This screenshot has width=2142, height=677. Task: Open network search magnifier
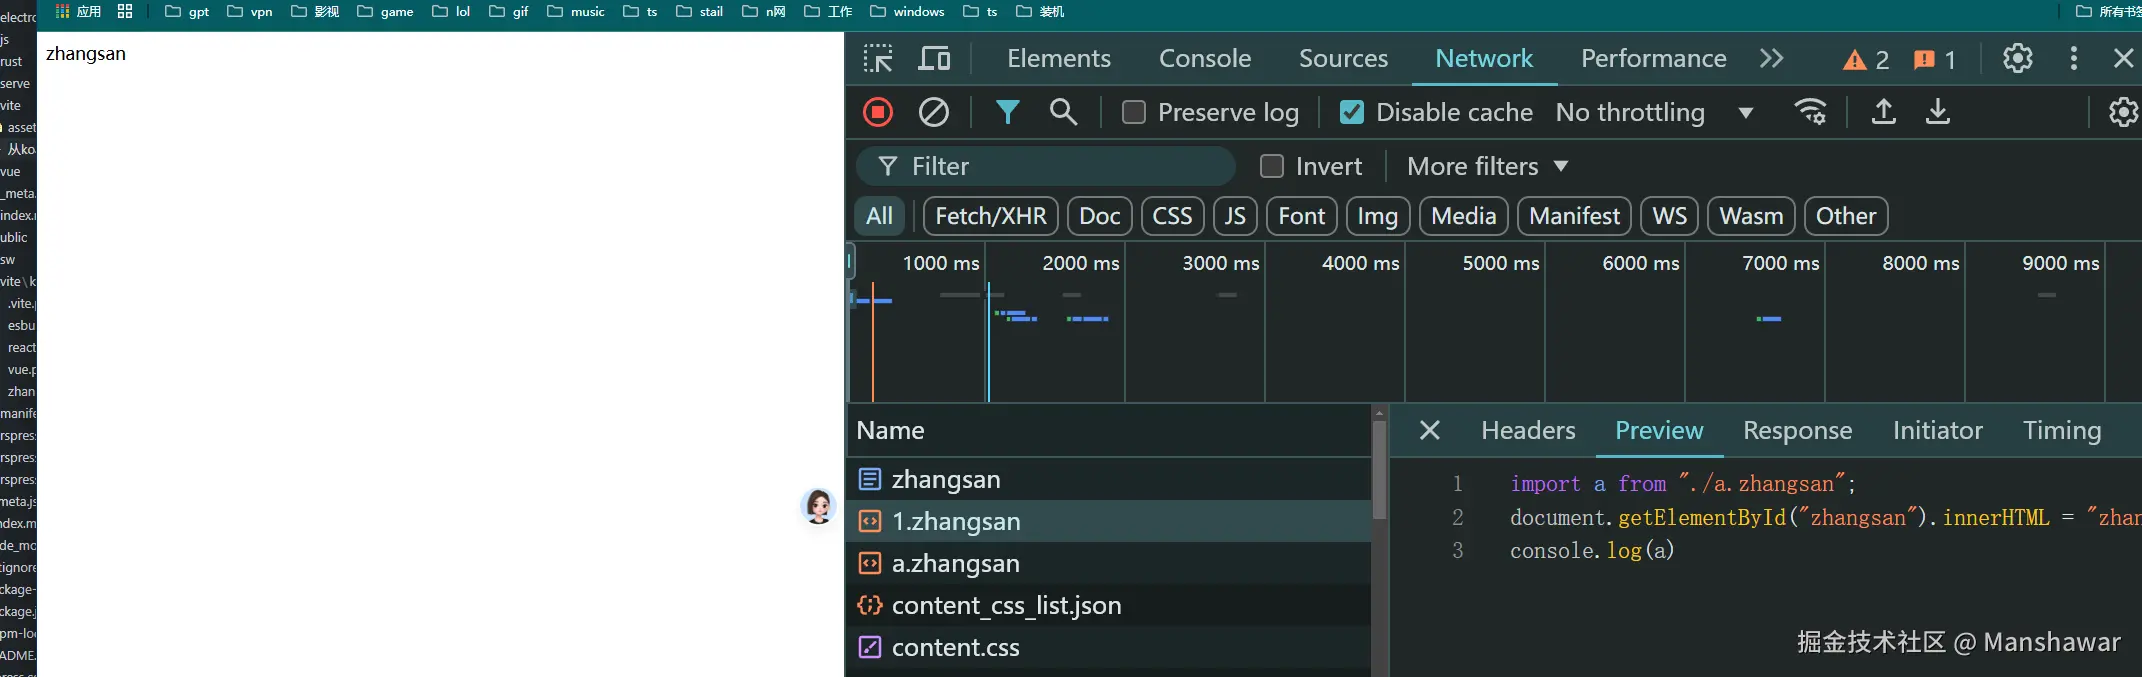(1064, 112)
